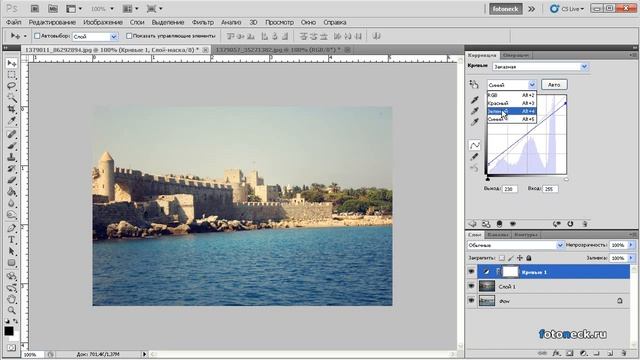Toggle visibility of the Кривые 1 layer
Viewport: 640px width, 360px height.
(x=471, y=271)
